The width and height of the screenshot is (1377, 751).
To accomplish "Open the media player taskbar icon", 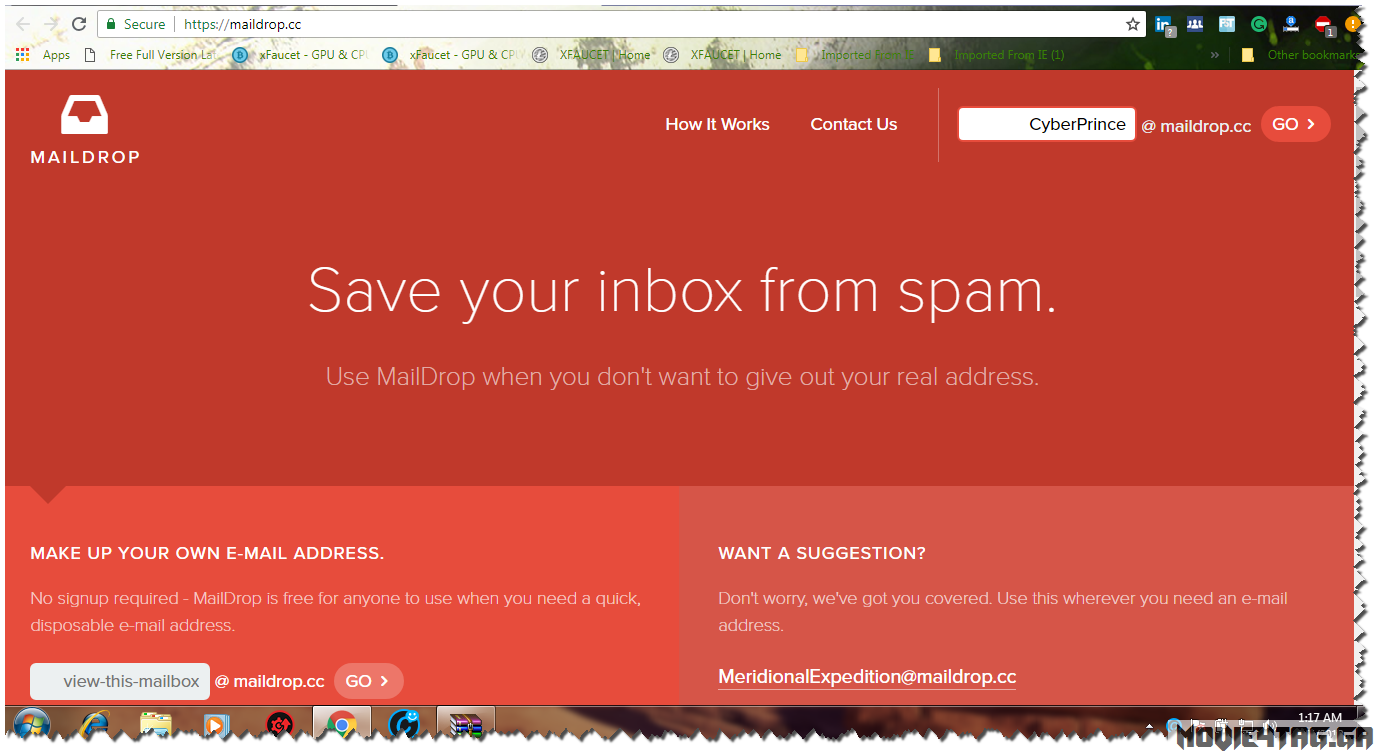I will (x=215, y=724).
